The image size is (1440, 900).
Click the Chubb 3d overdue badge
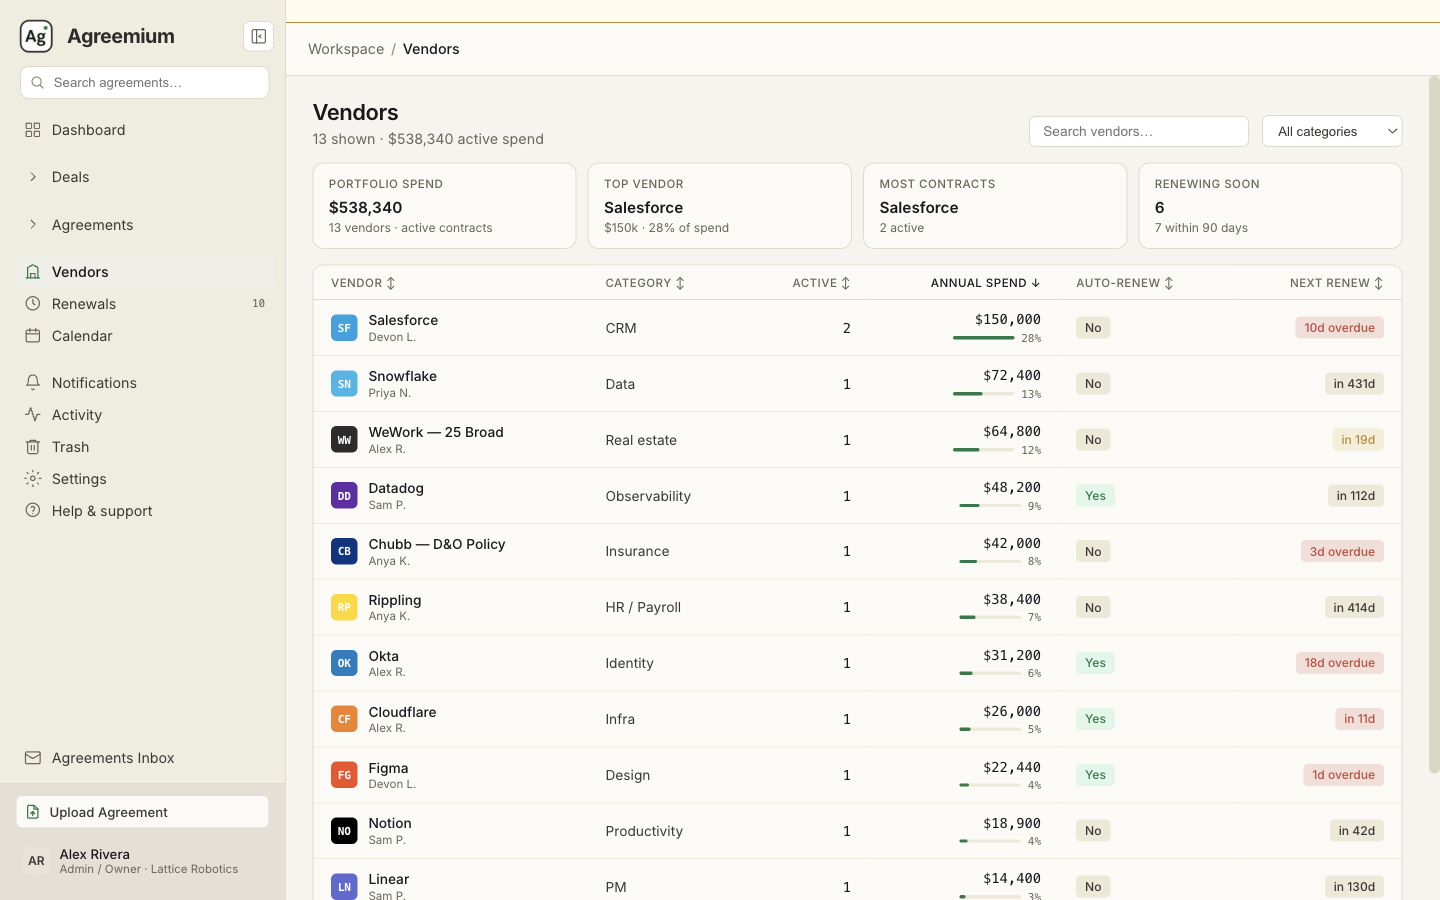(x=1342, y=552)
